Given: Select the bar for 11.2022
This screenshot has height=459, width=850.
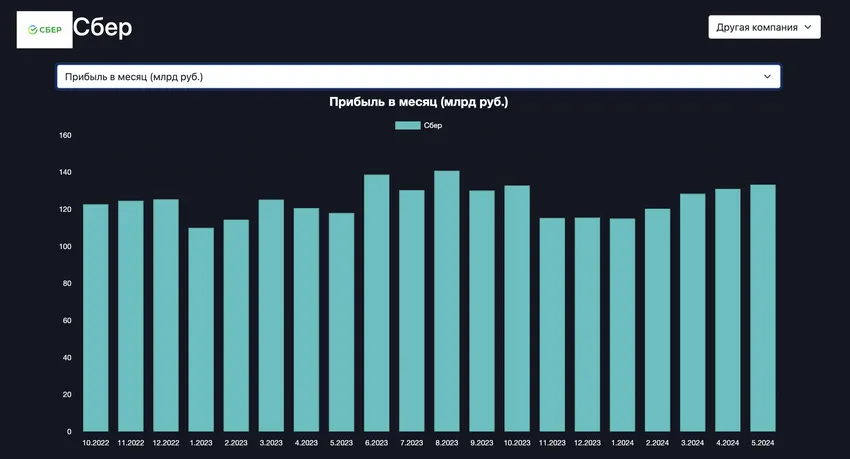Looking at the screenshot, I should (131, 316).
